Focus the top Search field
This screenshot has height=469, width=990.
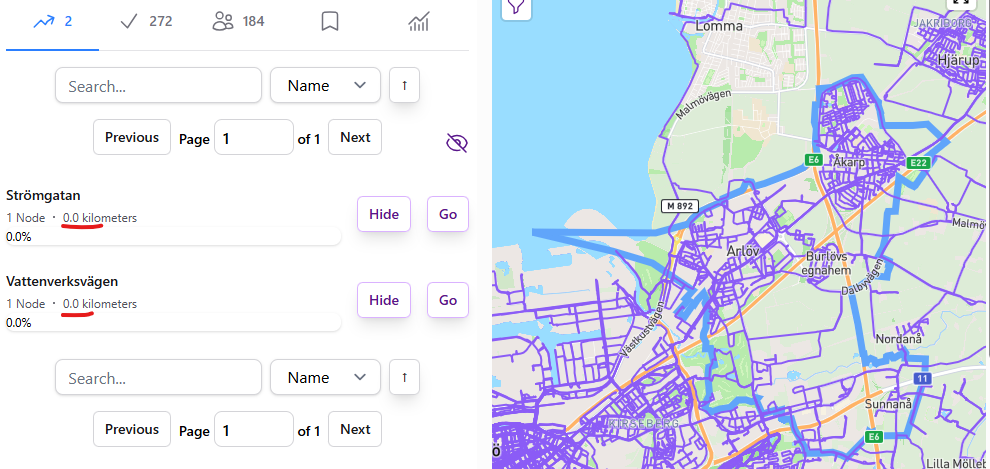pyautogui.click(x=158, y=86)
